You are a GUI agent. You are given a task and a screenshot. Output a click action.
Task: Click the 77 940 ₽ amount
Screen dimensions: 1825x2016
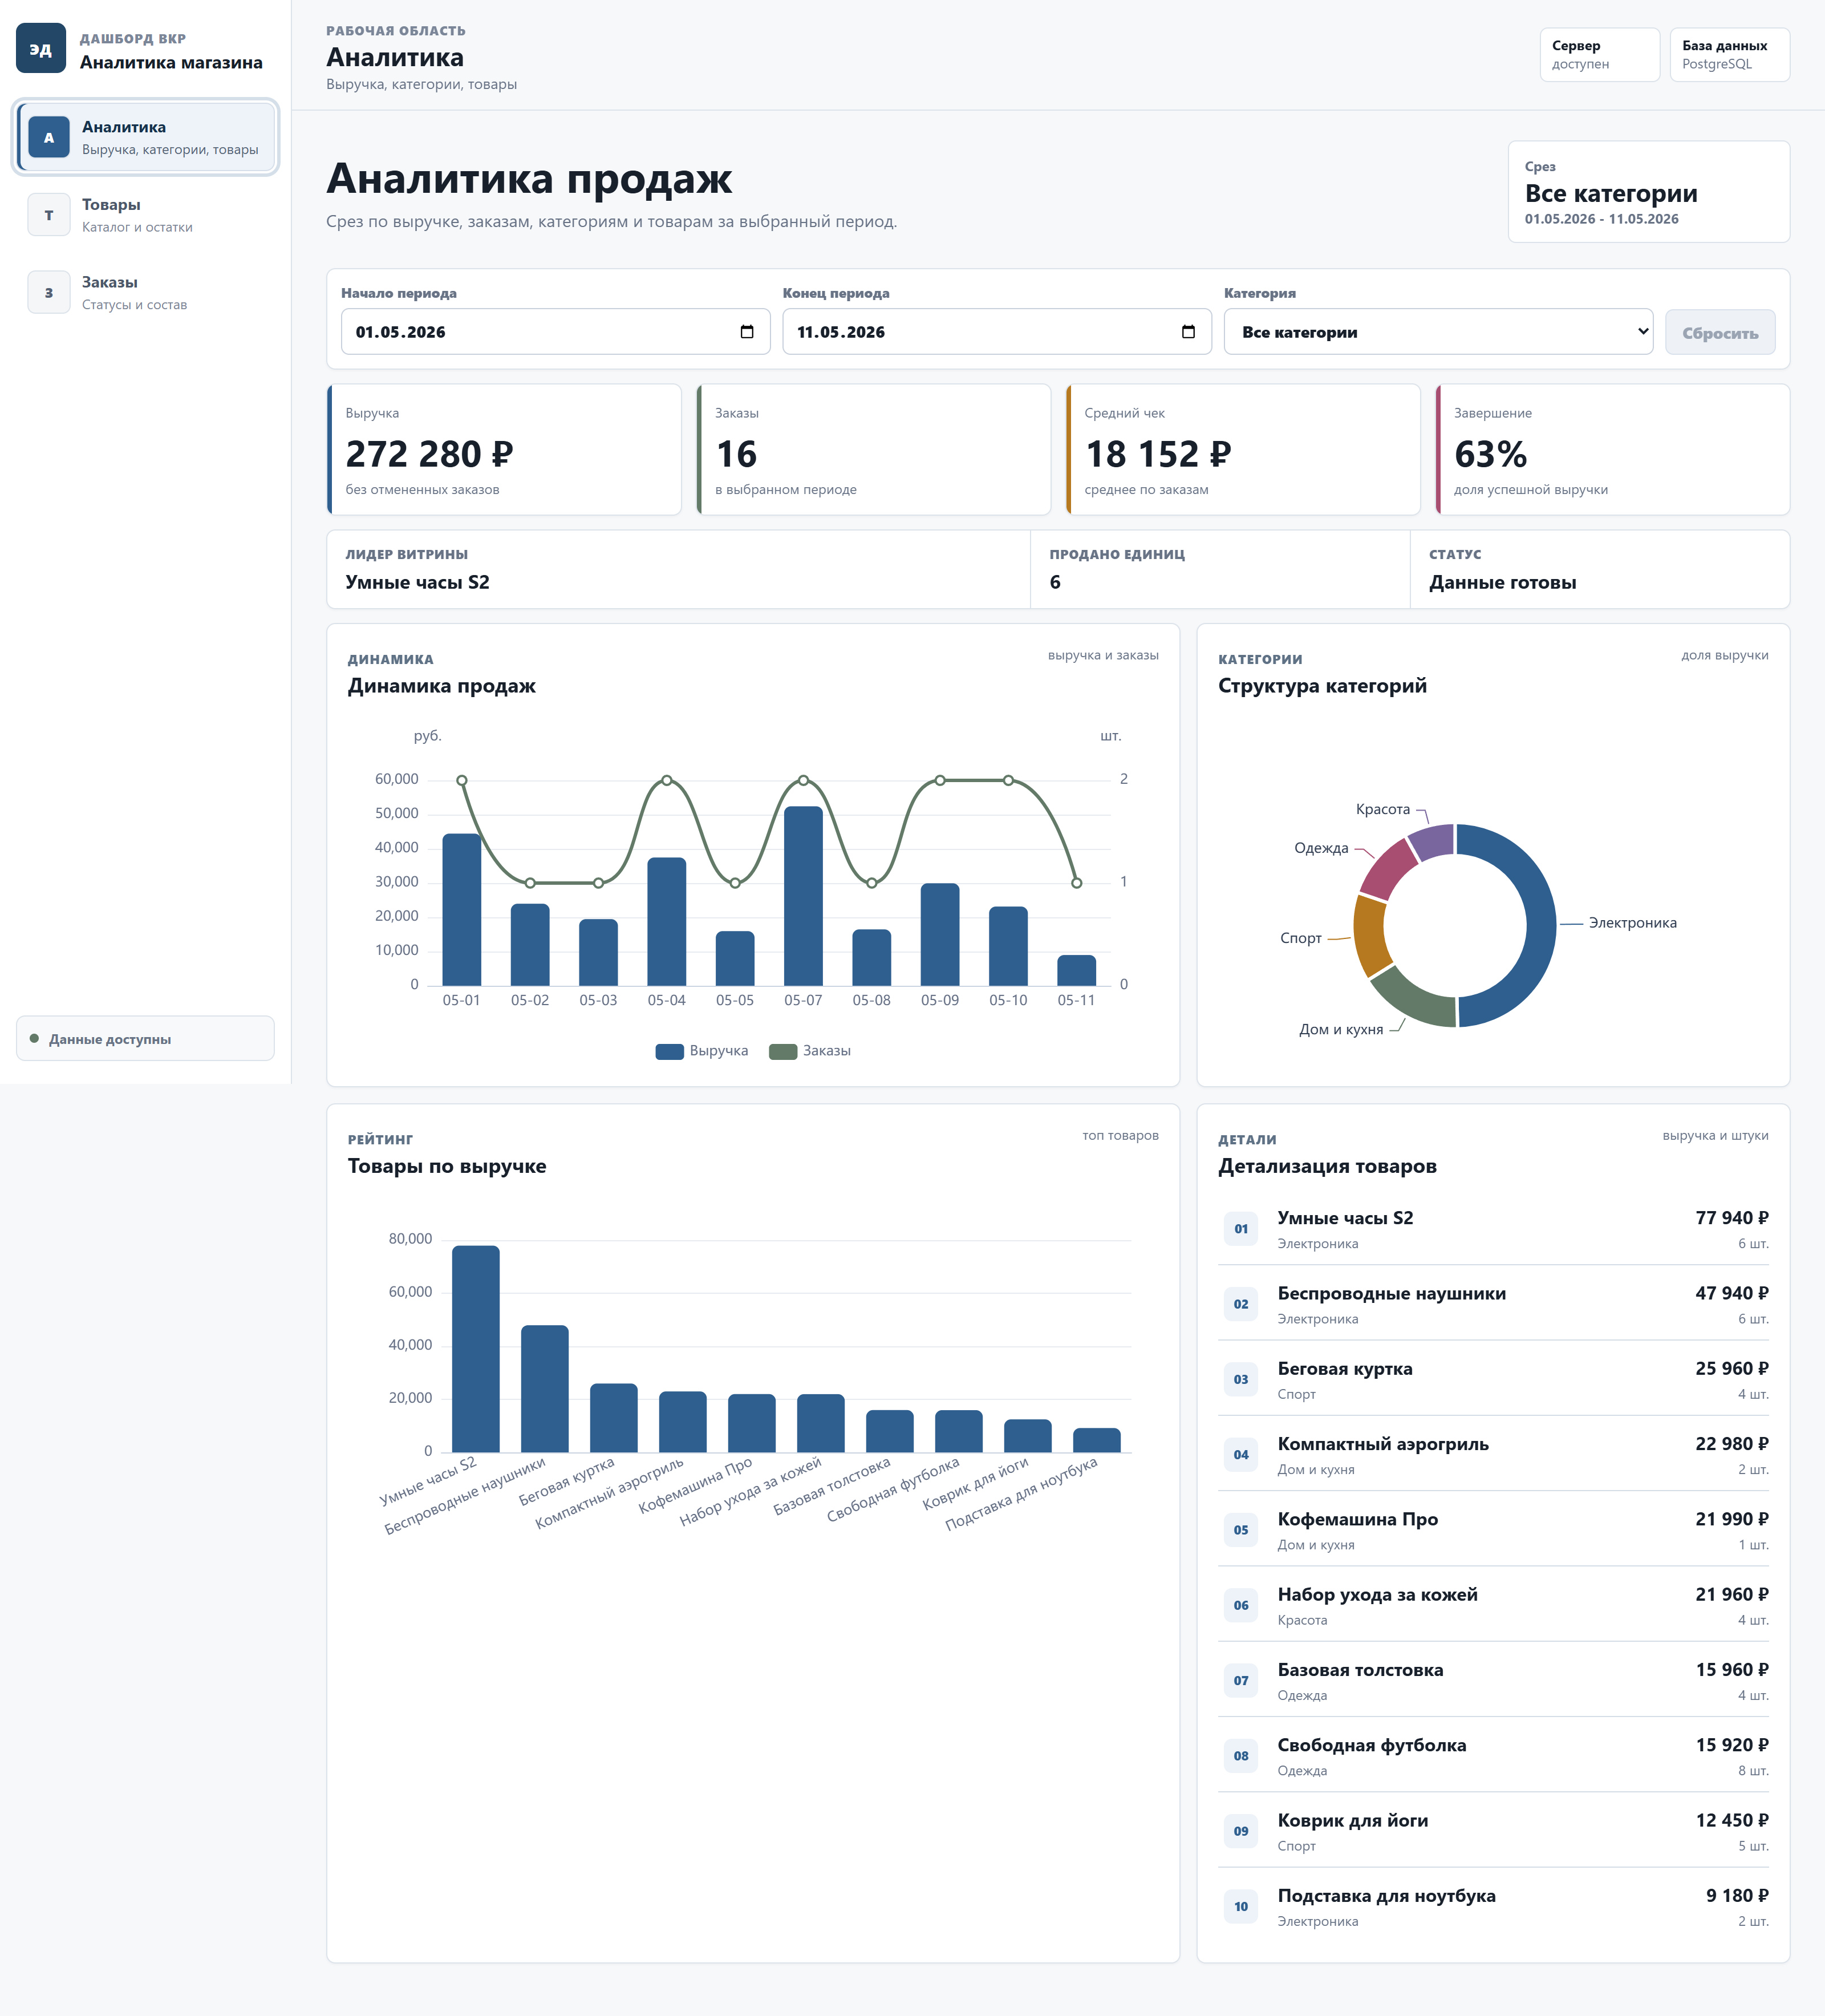pyautogui.click(x=1731, y=1217)
